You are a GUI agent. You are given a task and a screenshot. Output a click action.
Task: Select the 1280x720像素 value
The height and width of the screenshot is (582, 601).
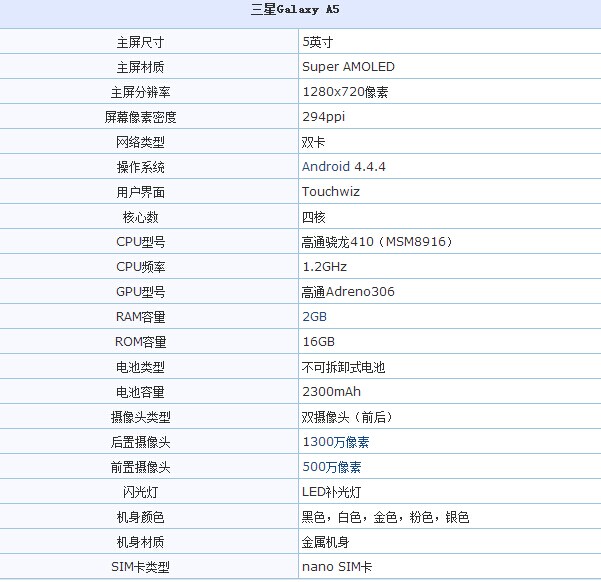(345, 92)
